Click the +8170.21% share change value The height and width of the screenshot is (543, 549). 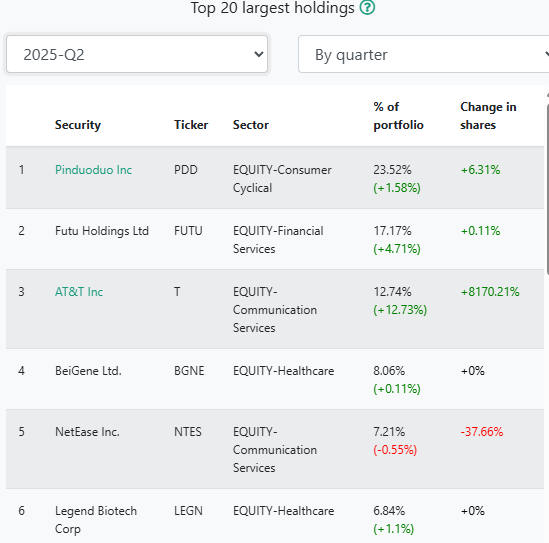490,292
